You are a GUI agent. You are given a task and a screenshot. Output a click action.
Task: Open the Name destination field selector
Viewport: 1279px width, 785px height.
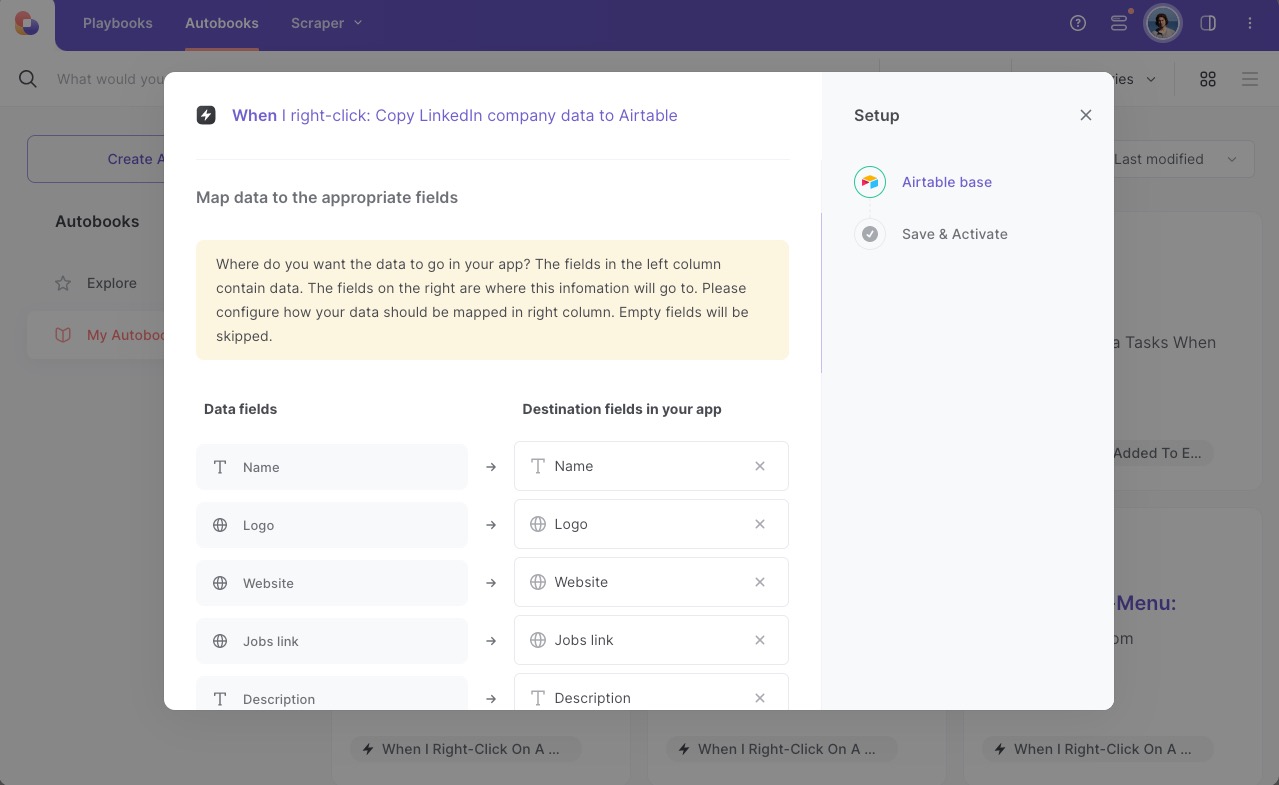651,466
